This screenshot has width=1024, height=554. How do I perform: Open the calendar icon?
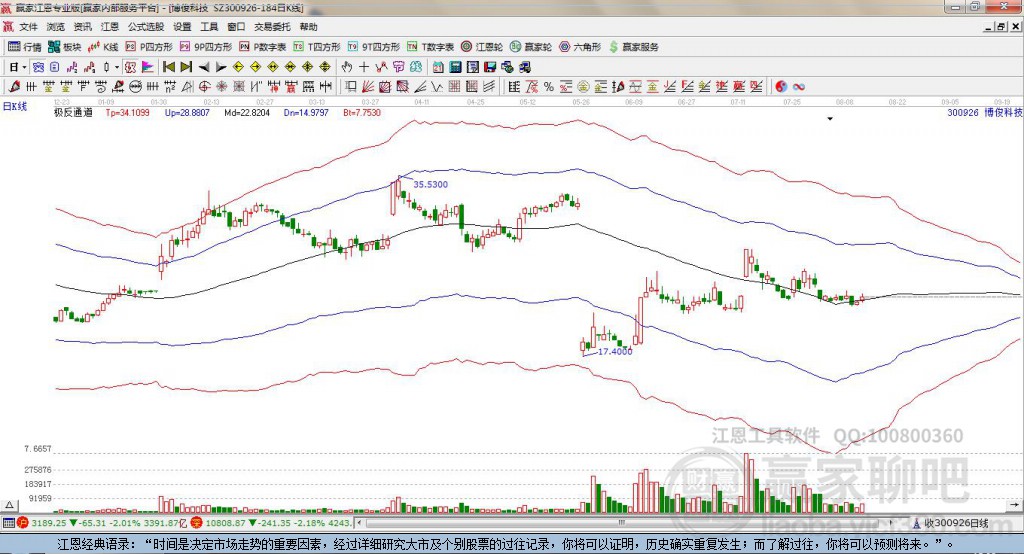(x=438, y=67)
